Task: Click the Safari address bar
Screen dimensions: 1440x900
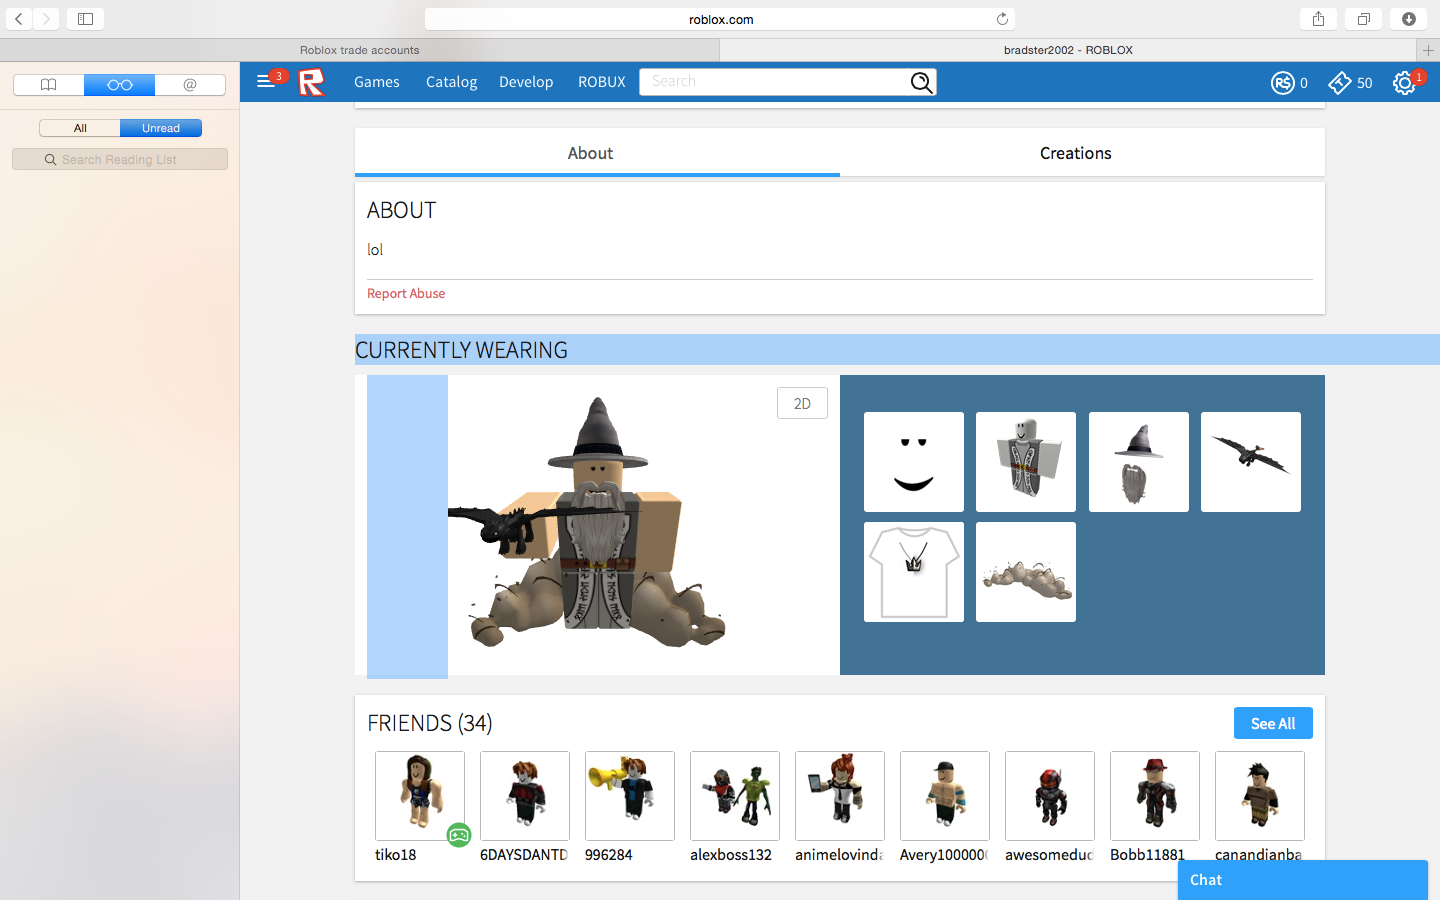Action: (720, 19)
